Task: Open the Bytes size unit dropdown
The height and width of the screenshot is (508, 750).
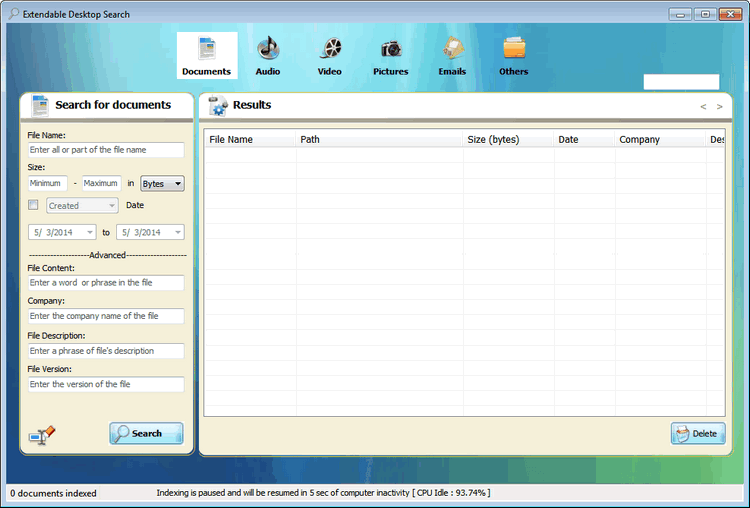Action: pyautogui.click(x=162, y=184)
